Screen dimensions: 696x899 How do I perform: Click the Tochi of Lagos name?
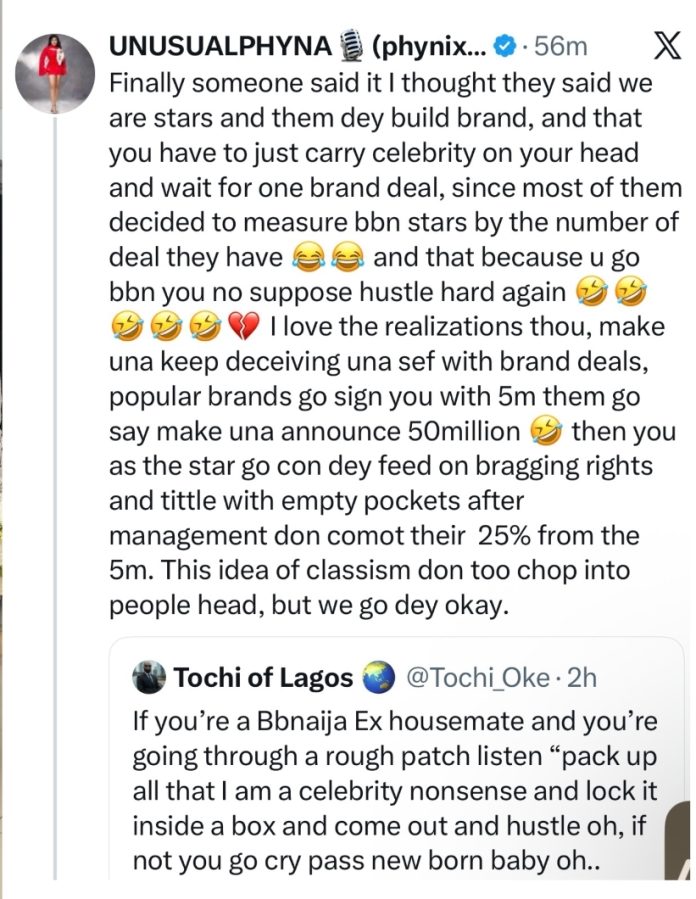tap(263, 677)
